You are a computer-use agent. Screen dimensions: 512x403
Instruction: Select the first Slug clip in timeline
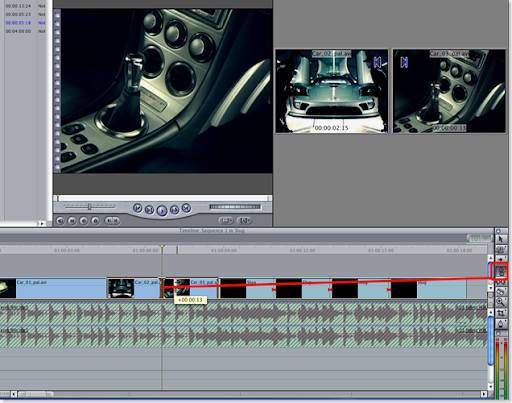247,288
